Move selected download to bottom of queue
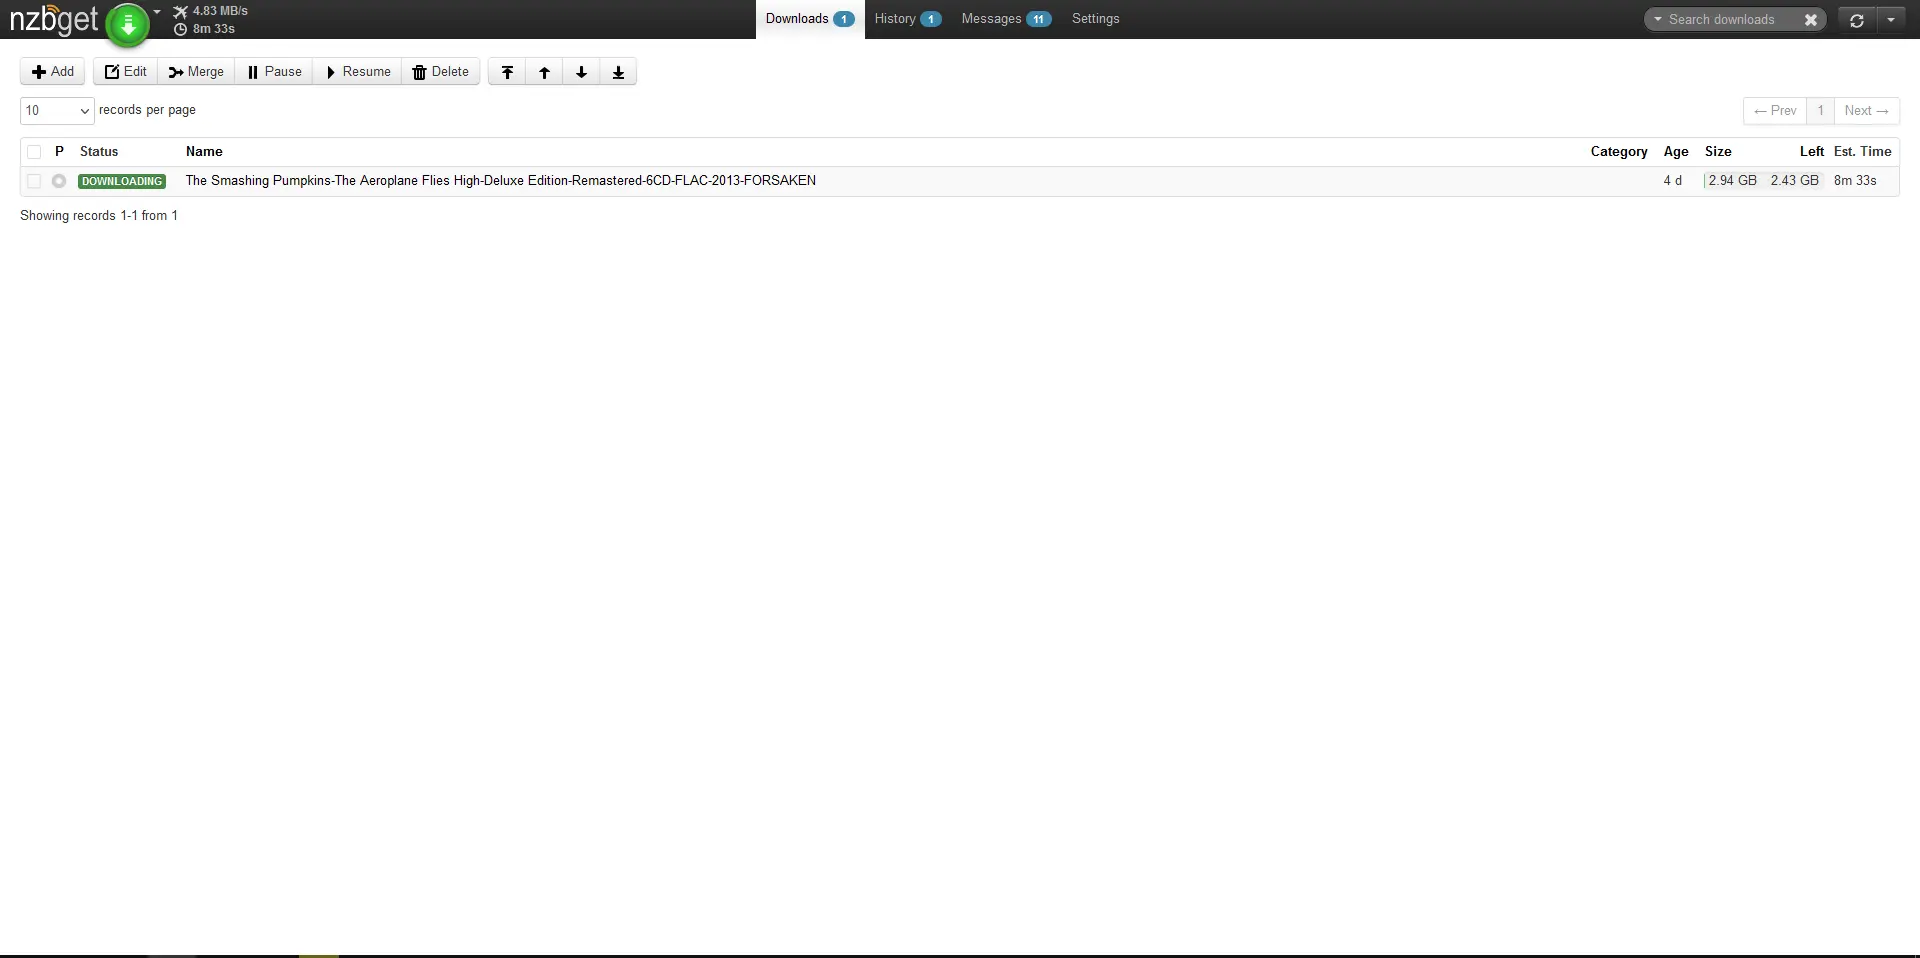The width and height of the screenshot is (1920, 958). pos(618,72)
